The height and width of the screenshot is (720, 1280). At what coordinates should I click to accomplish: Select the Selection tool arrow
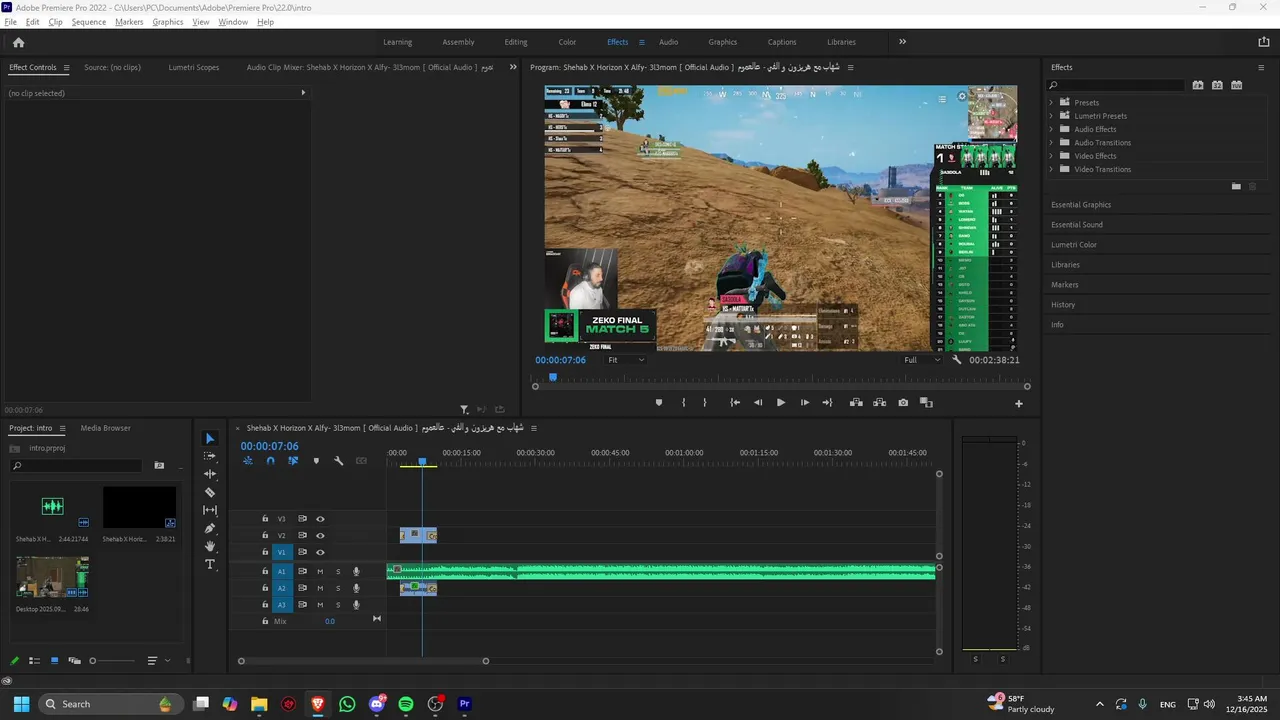(210, 439)
